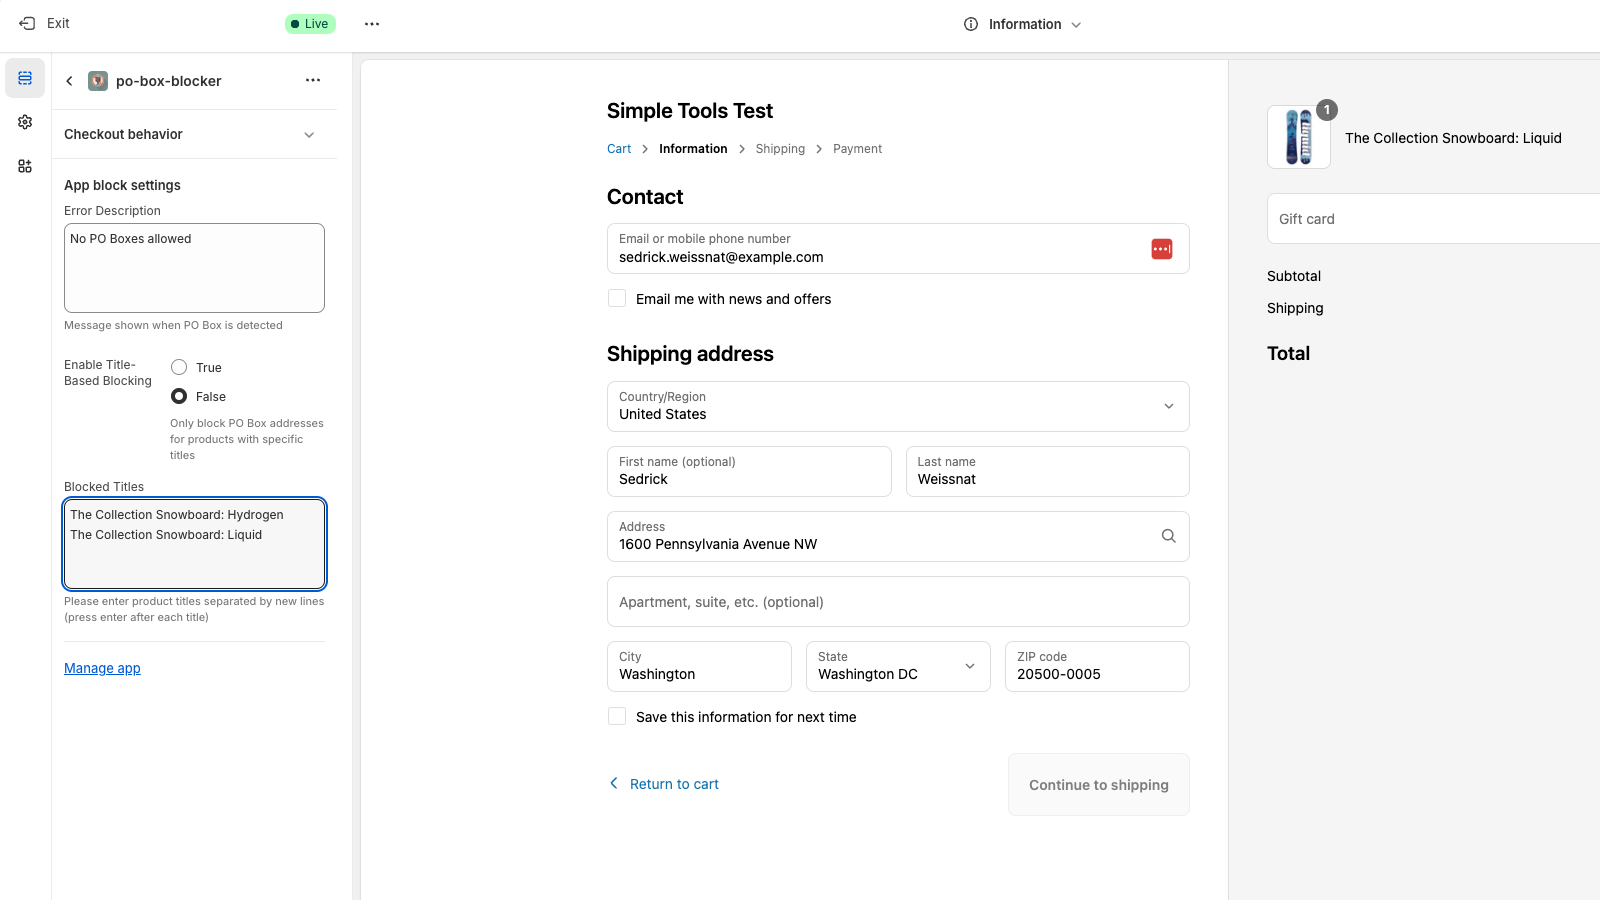Check Save this information for next time

click(x=617, y=716)
